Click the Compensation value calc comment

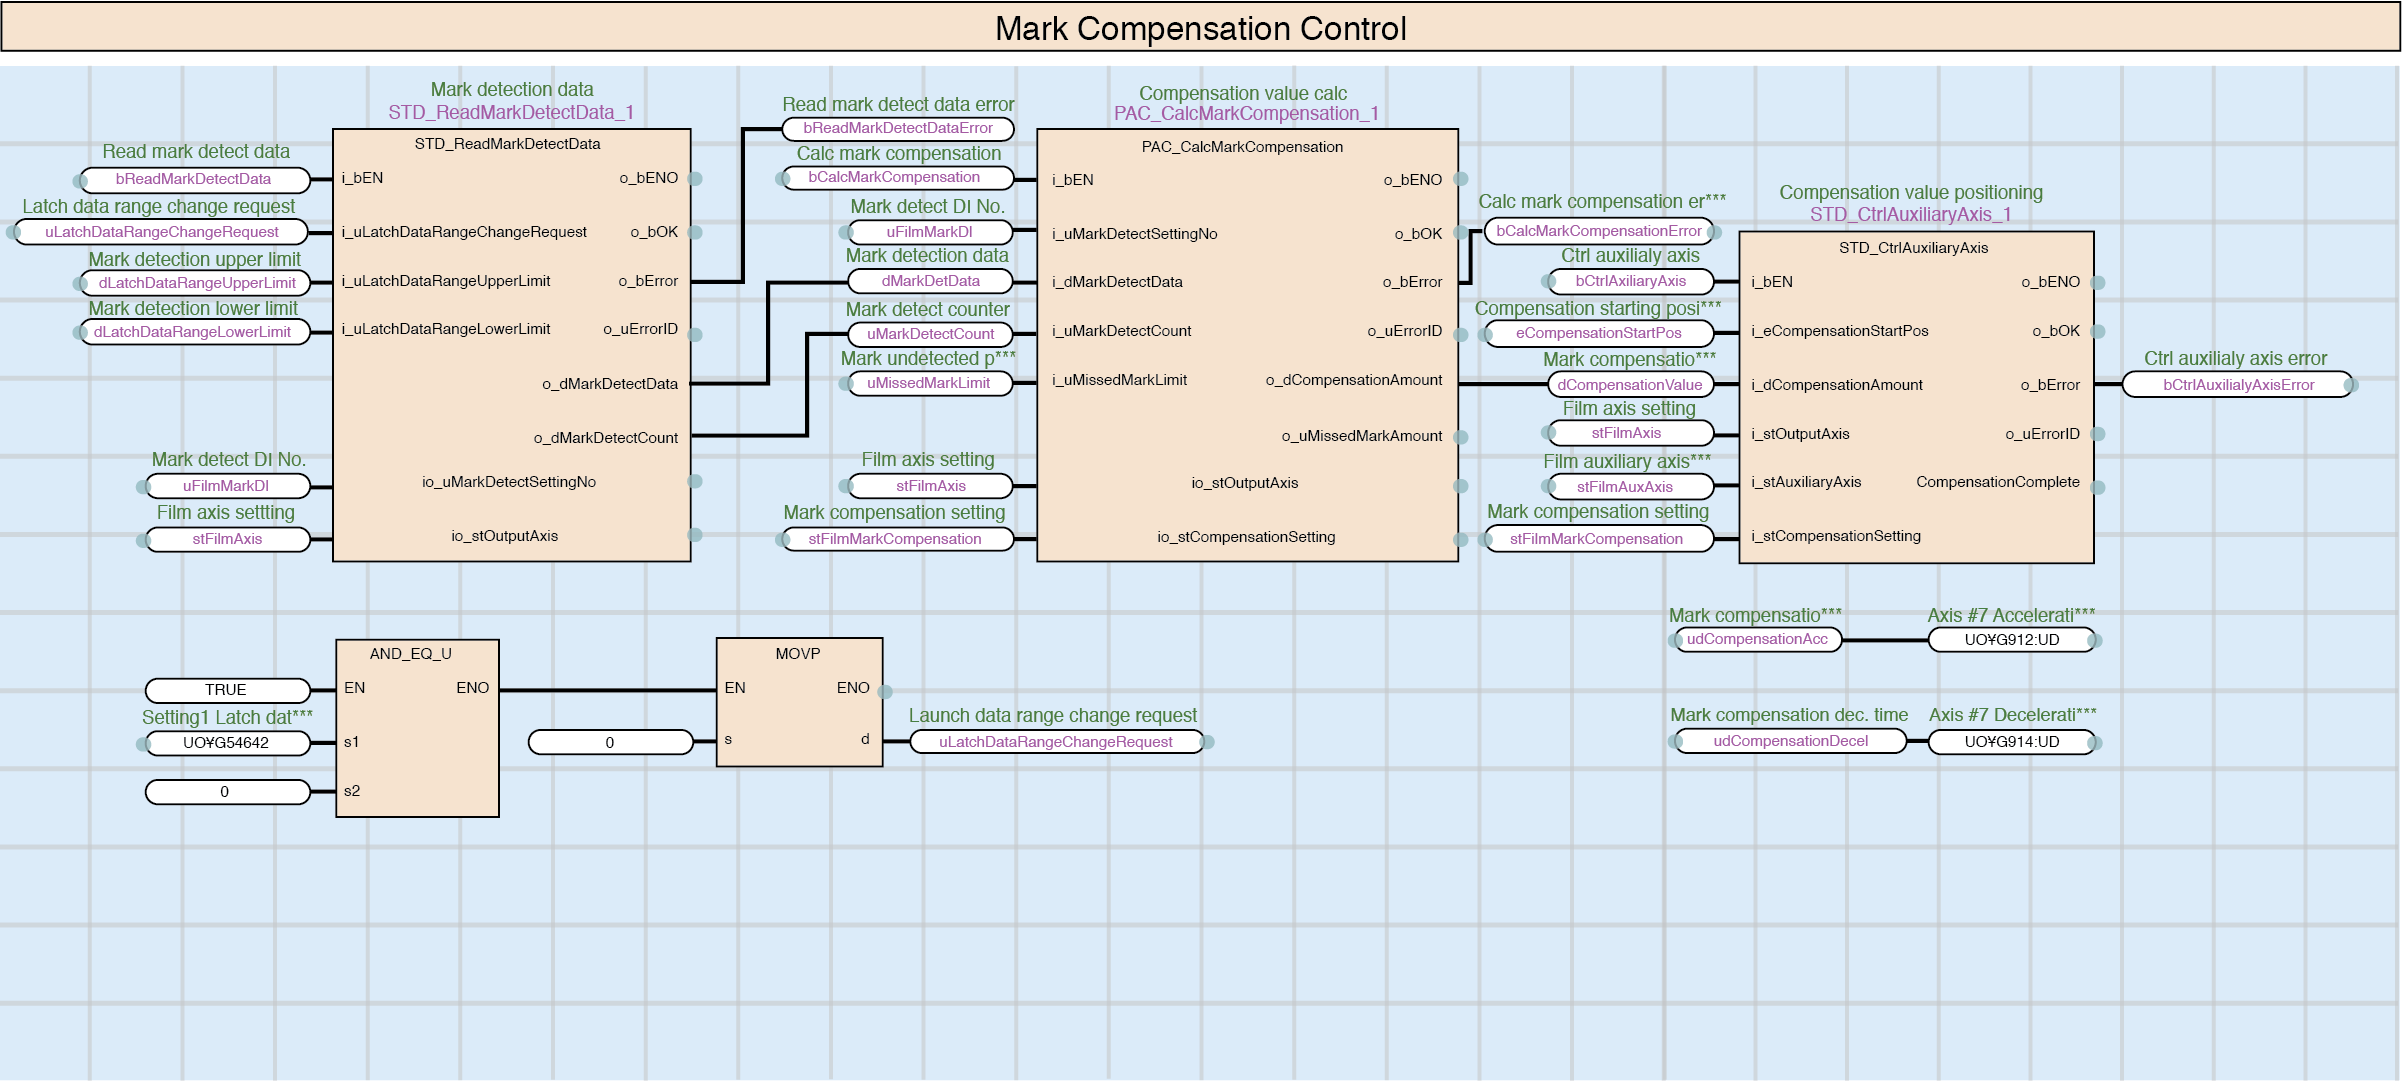(x=1243, y=93)
